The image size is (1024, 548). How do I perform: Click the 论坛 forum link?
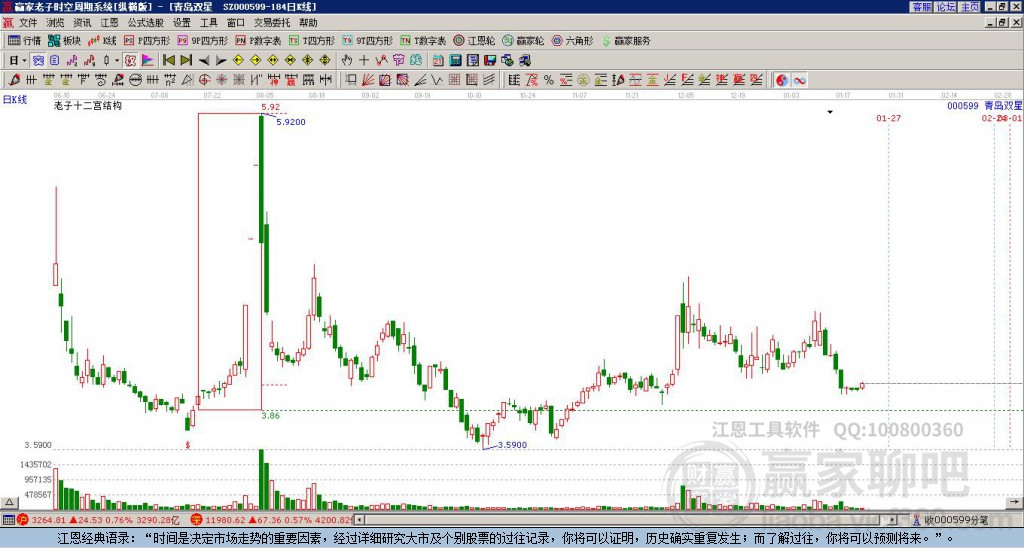[945, 7]
